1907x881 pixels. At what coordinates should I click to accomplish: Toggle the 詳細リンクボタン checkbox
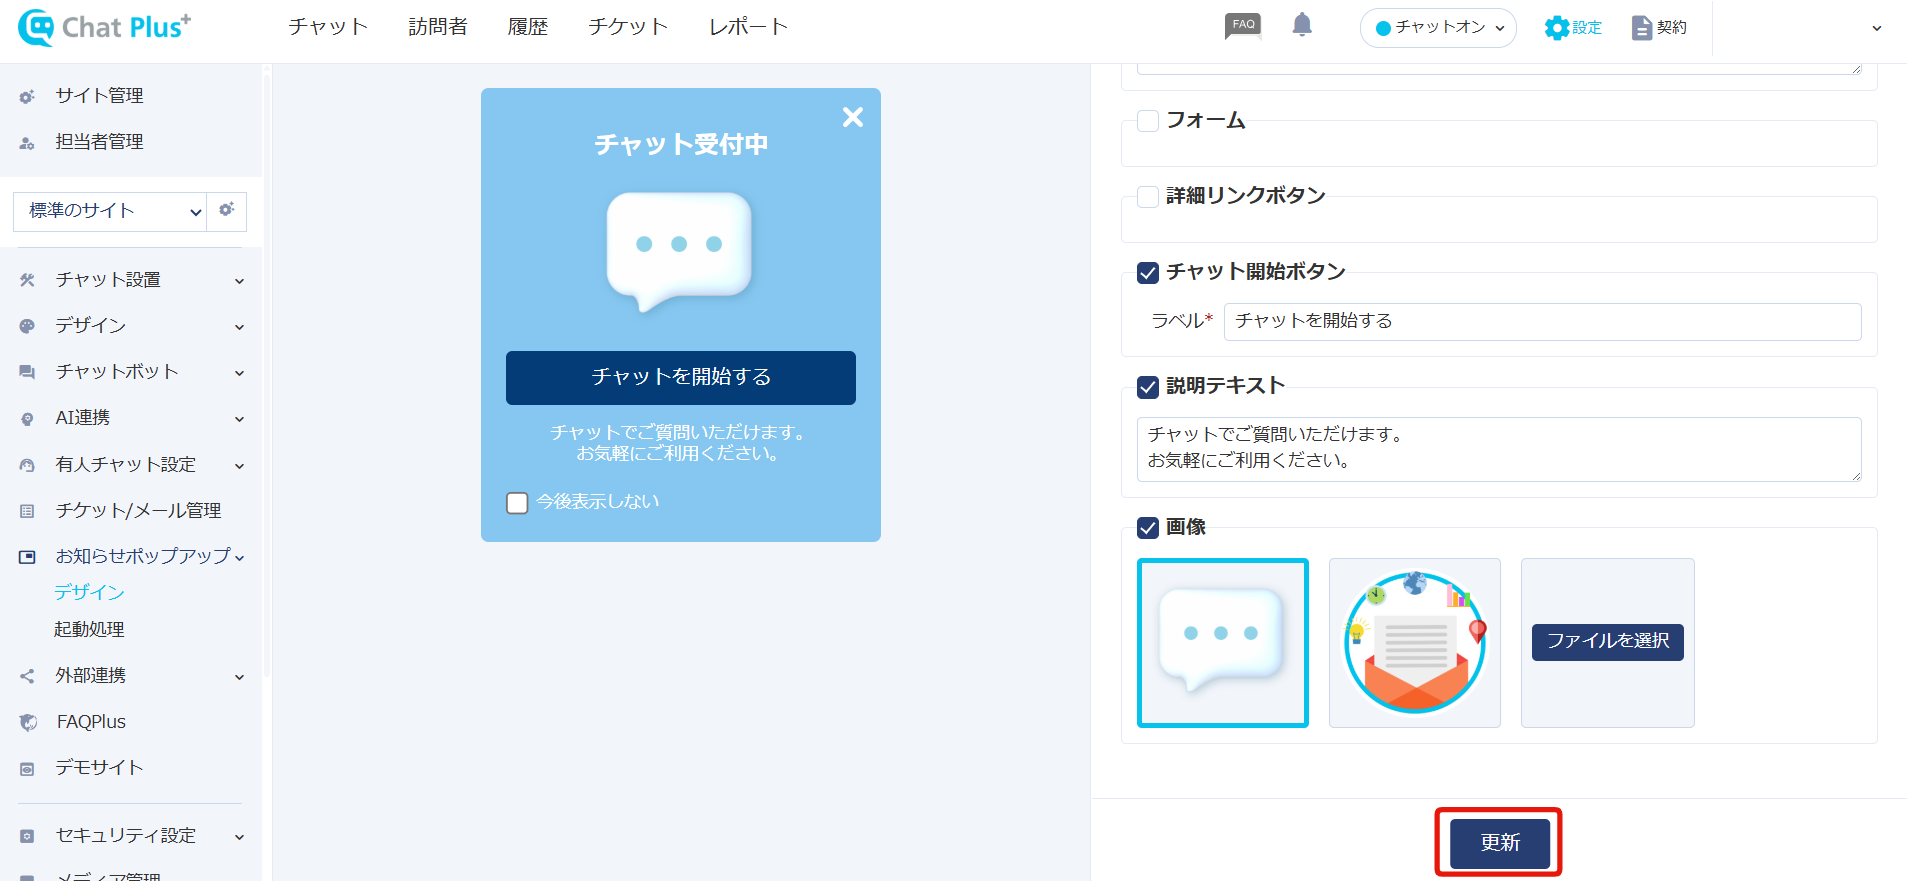[1148, 196]
